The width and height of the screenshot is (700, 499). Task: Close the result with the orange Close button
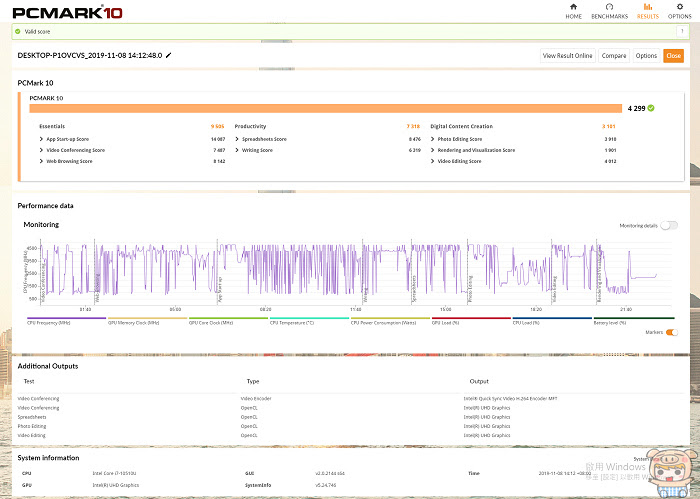point(673,56)
